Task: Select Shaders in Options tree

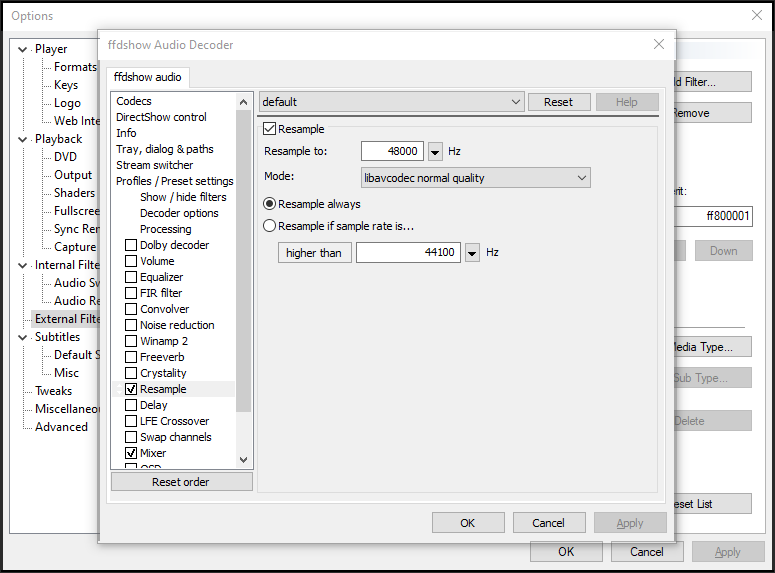Action: 74,193
